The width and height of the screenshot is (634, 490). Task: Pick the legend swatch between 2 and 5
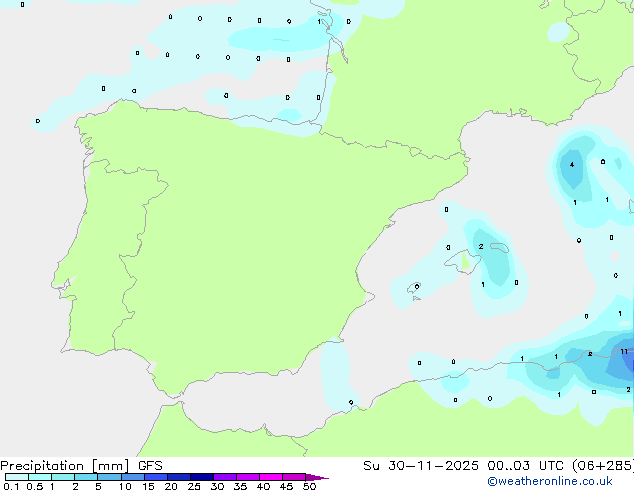(86, 477)
